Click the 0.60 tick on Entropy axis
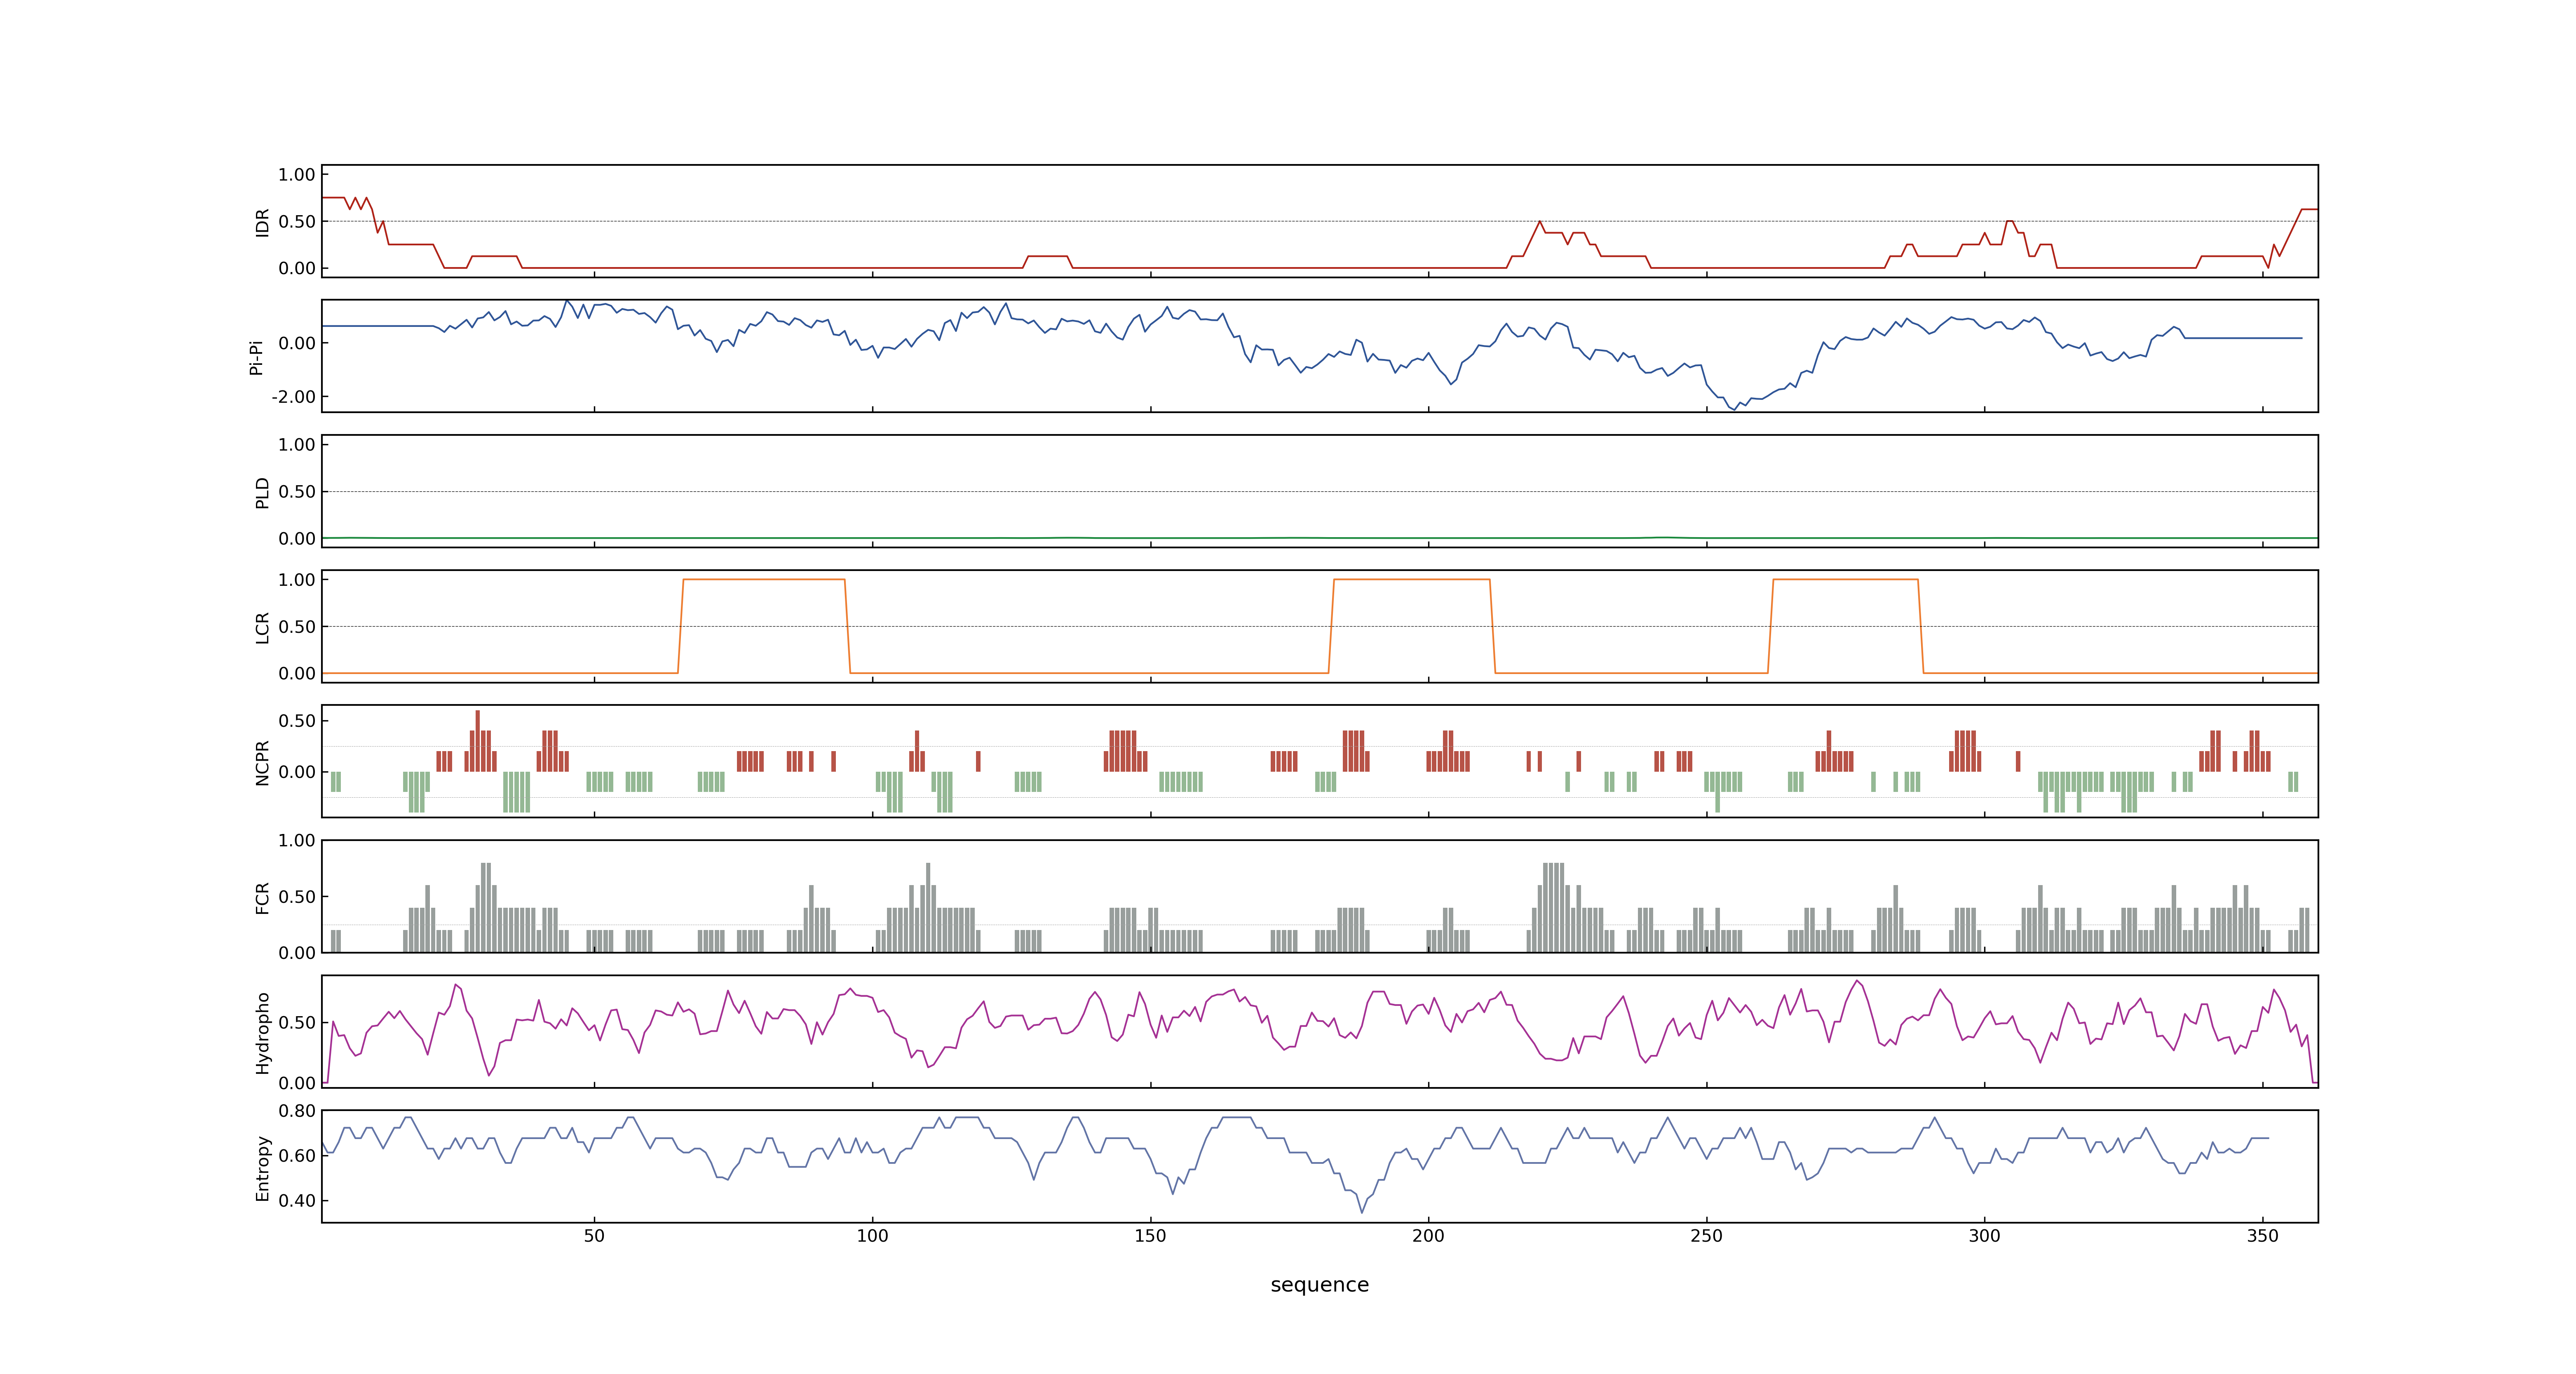2576x1374 pixels. (297, 1155)
